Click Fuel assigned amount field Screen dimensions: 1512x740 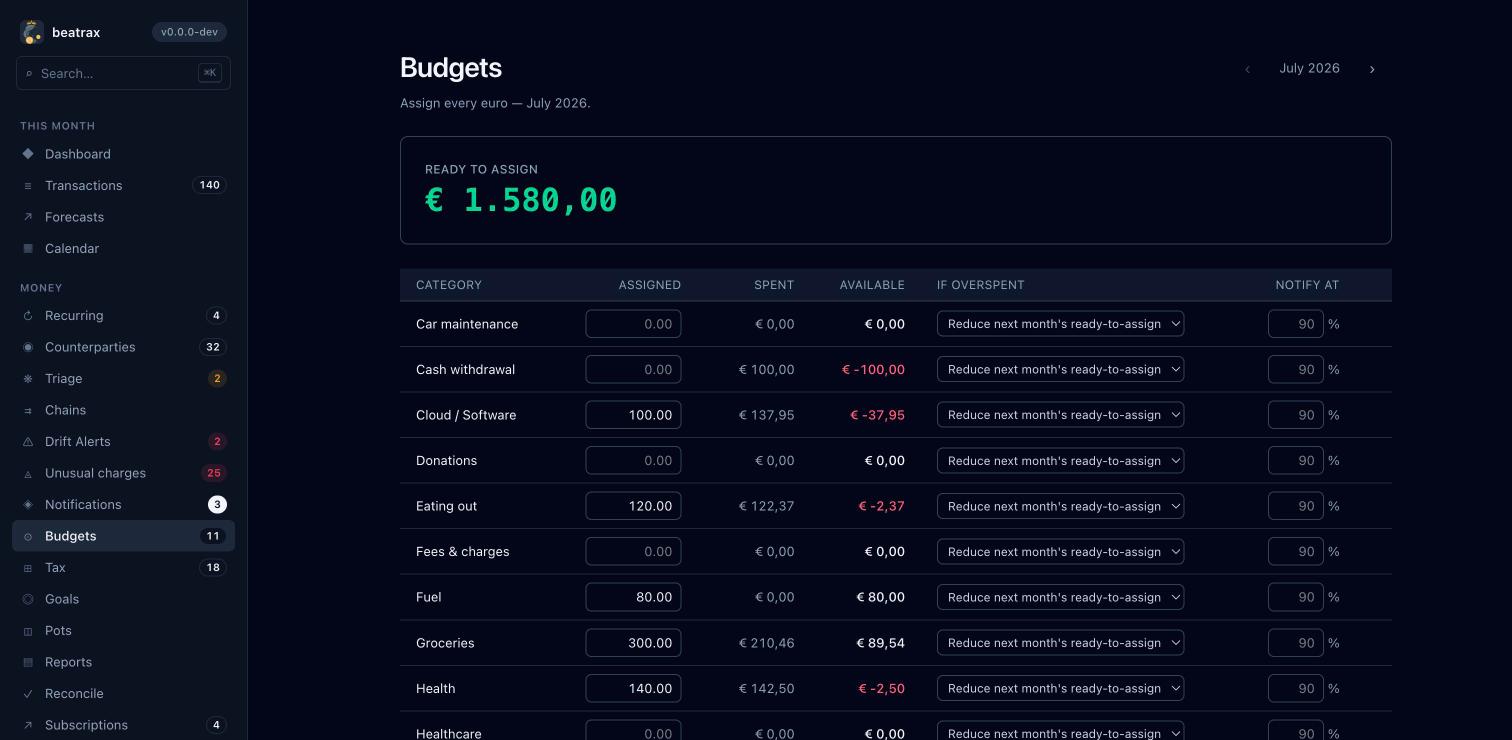point(633,597)
